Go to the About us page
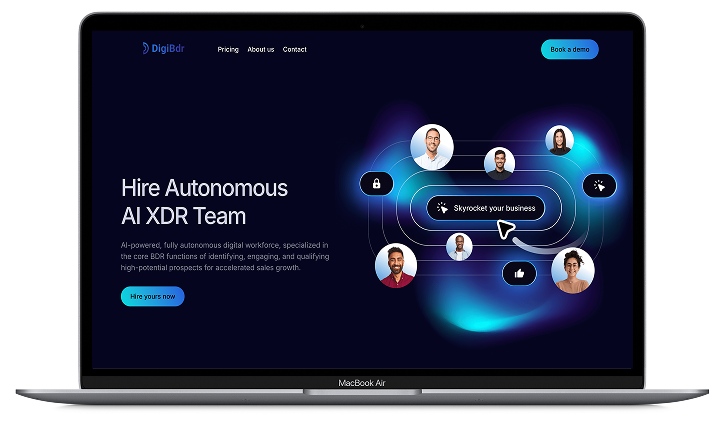 pos(261,50)
